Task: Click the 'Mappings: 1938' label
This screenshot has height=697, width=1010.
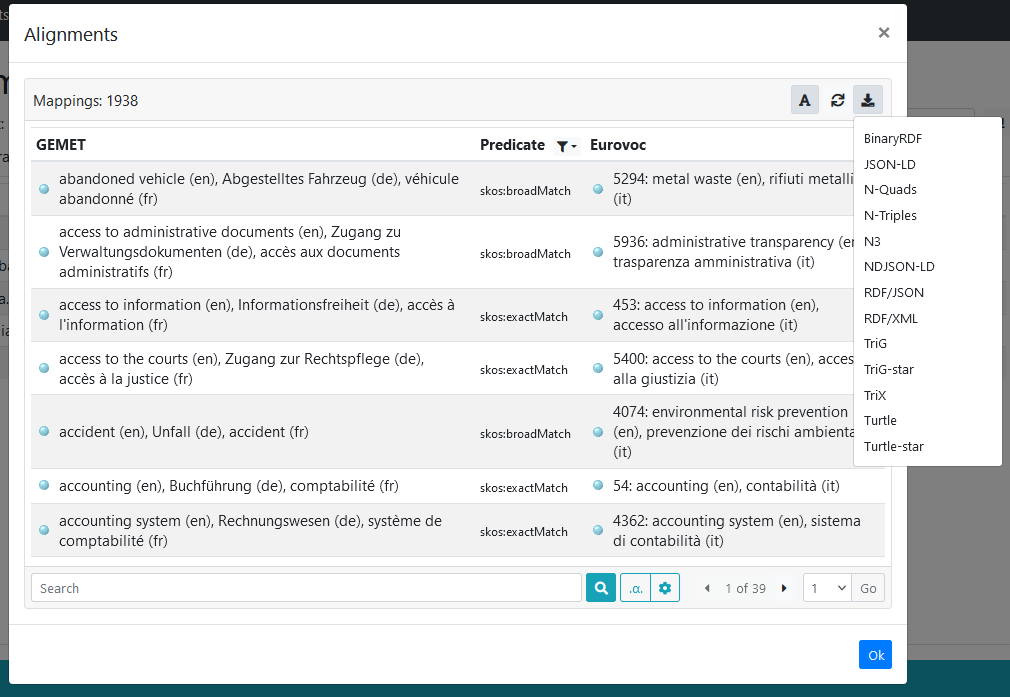Action: [x=86, y=100]
